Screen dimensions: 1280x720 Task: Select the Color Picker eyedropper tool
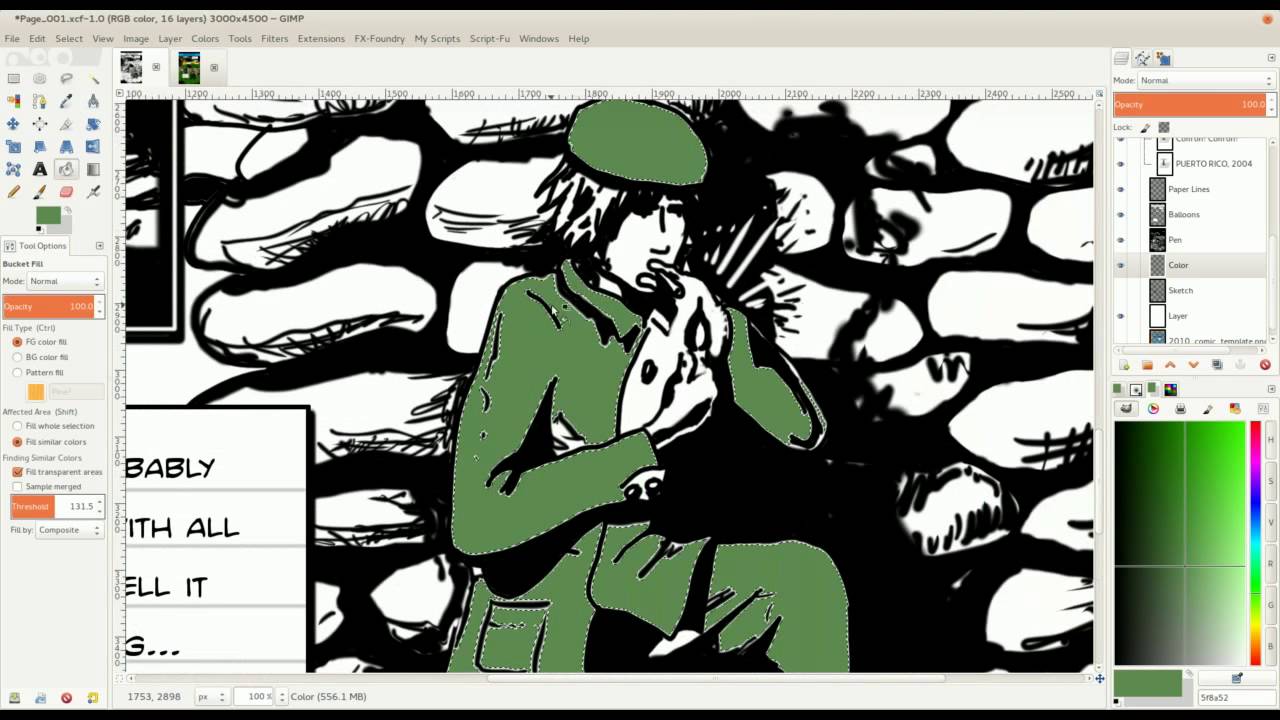pos(66,101)
